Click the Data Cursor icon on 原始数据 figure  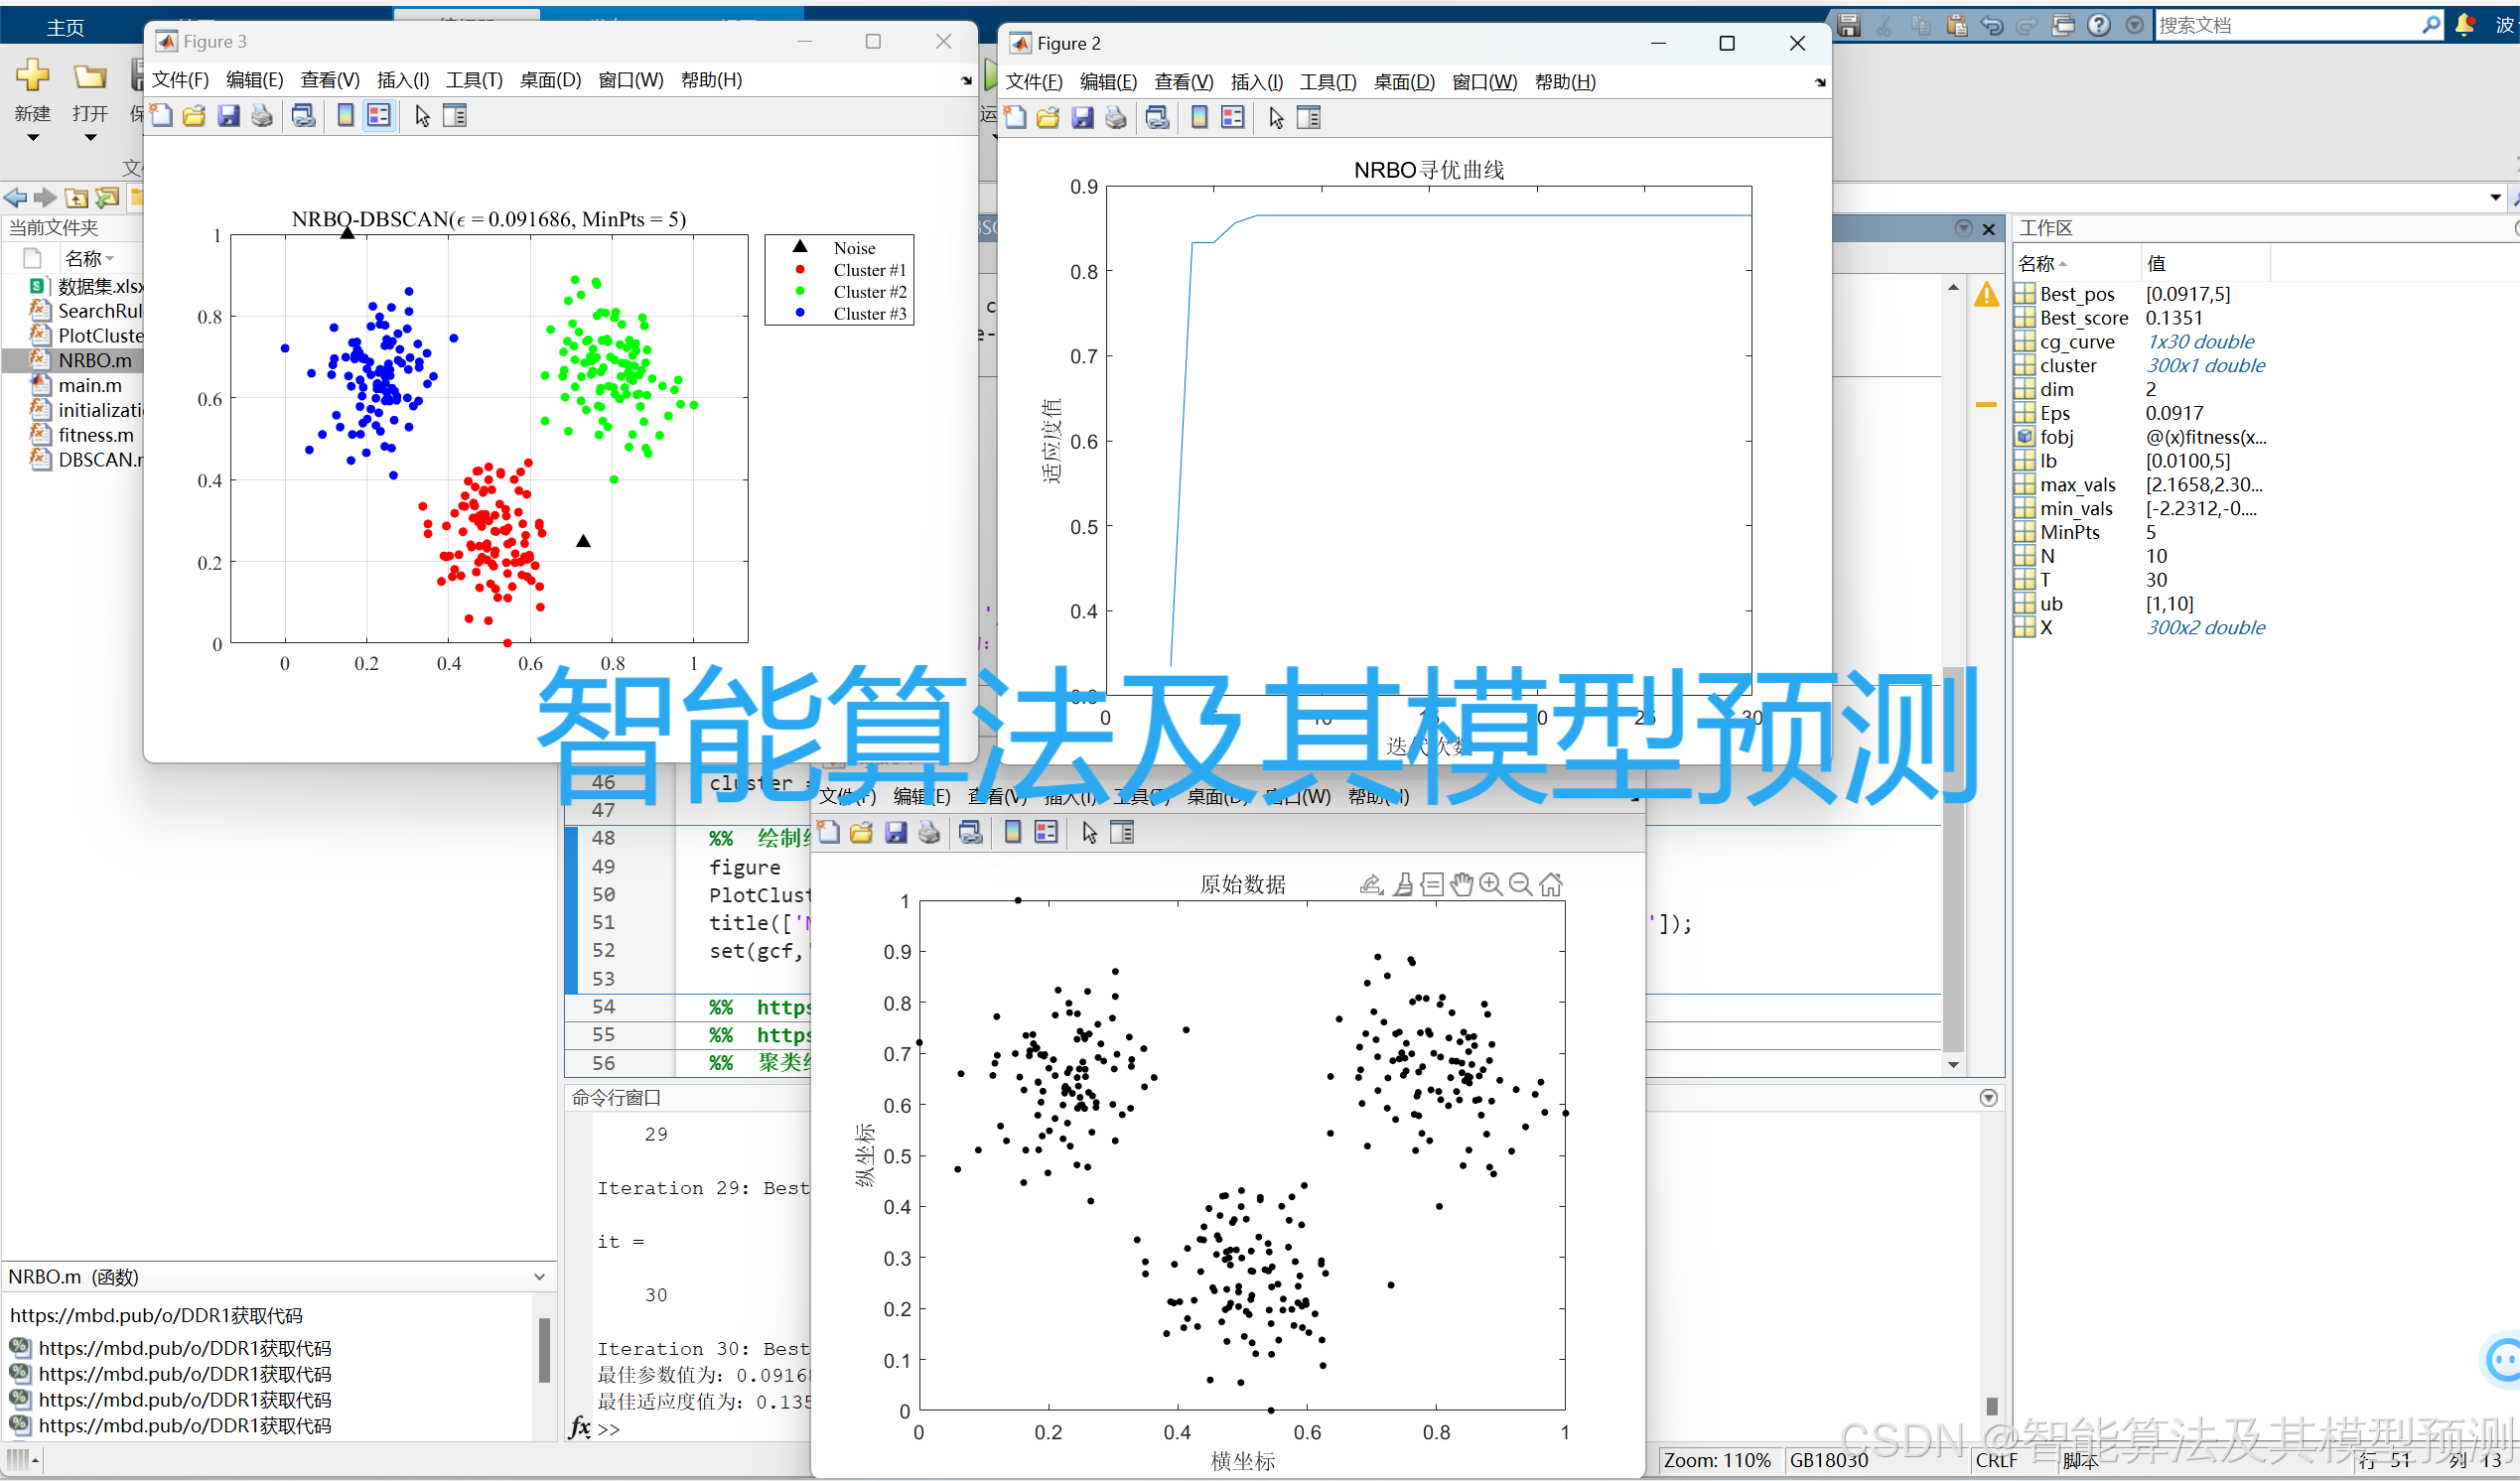[x=1431, y=884]
